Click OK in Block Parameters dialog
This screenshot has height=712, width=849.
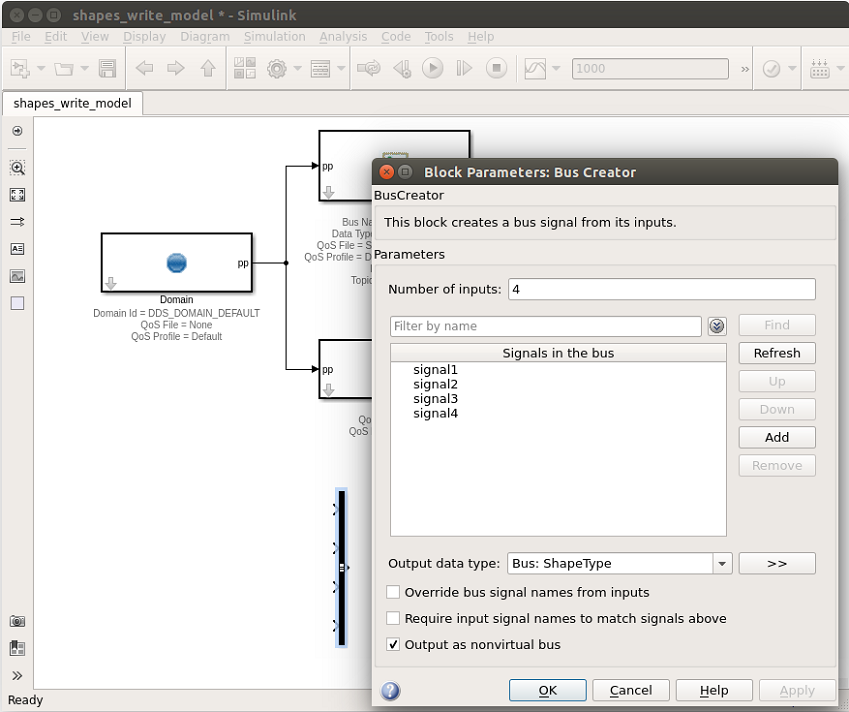pyautogui.click(x=547, y=690)
